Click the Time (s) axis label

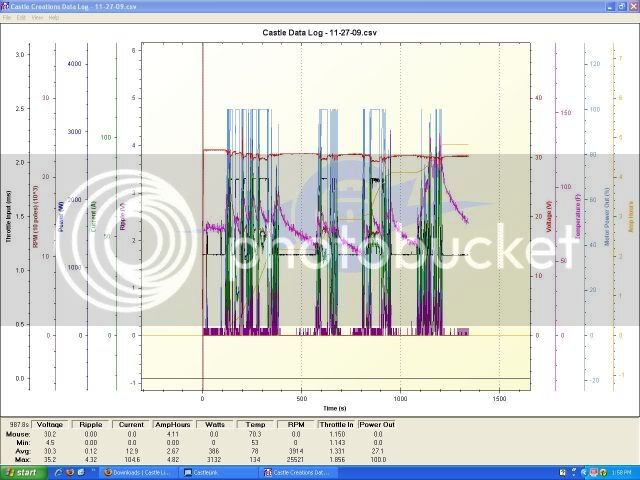[x=335, y=408]
